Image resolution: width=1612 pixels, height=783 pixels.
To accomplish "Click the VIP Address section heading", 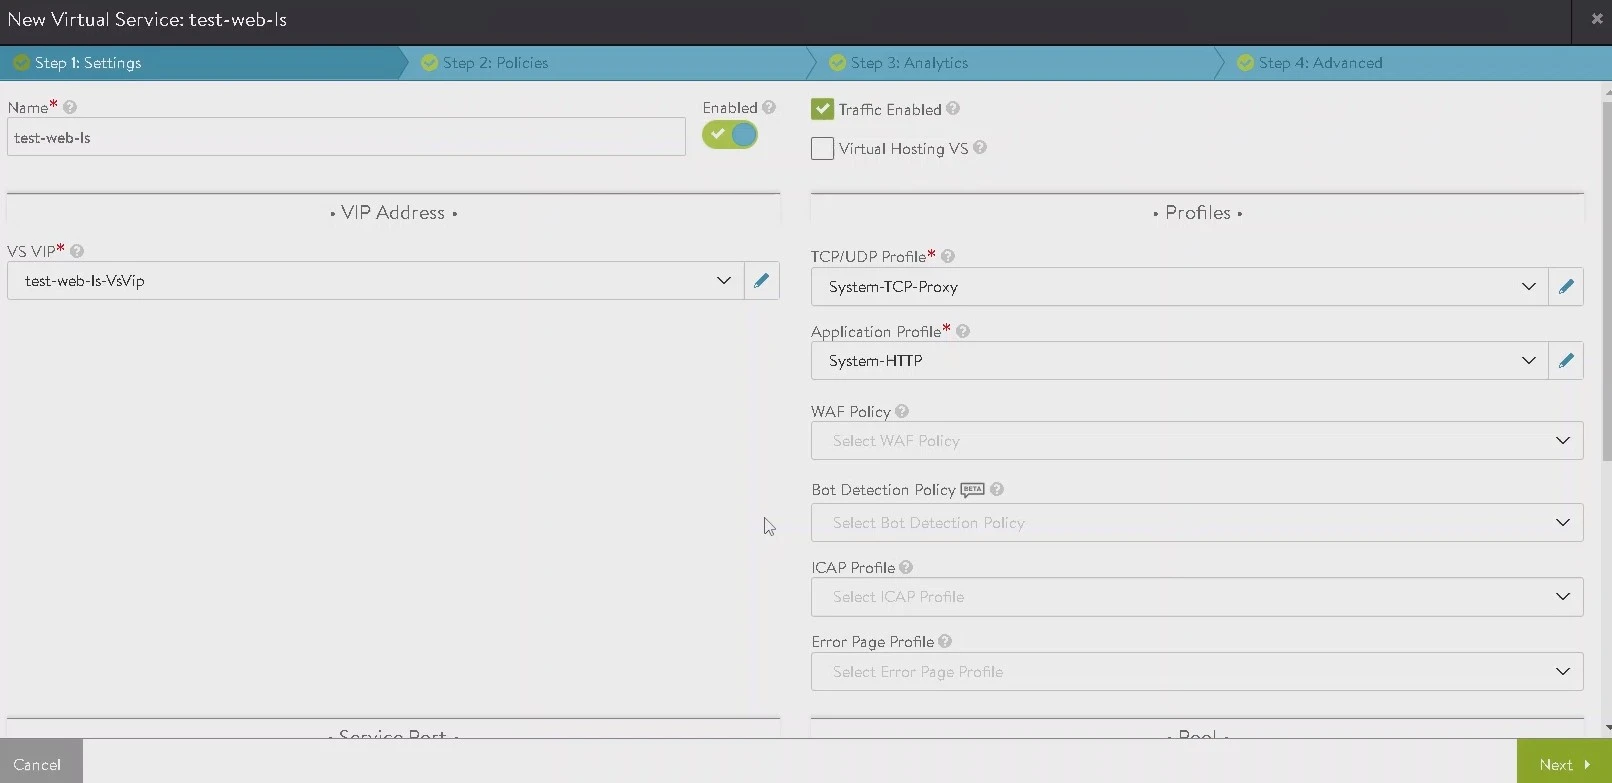I will pyautogui.click(x=393, y=213).
